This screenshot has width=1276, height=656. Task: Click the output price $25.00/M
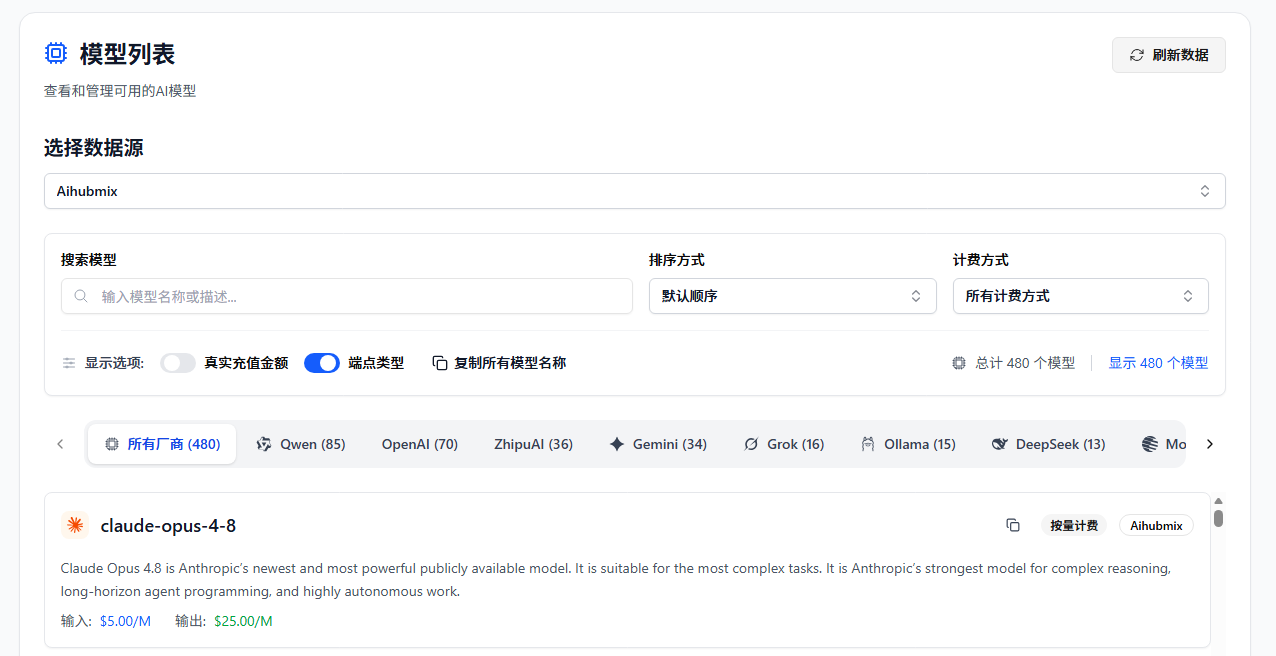coord(243,621)
